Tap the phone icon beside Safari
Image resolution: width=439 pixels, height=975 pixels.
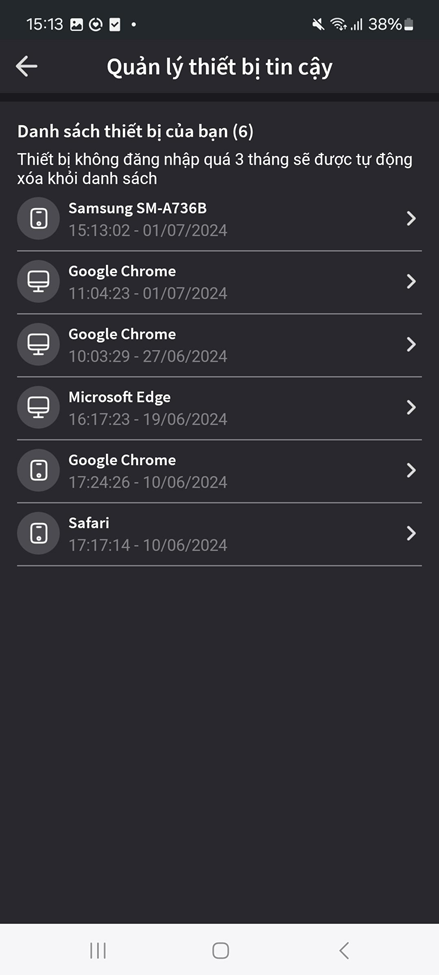click(39, 534)
